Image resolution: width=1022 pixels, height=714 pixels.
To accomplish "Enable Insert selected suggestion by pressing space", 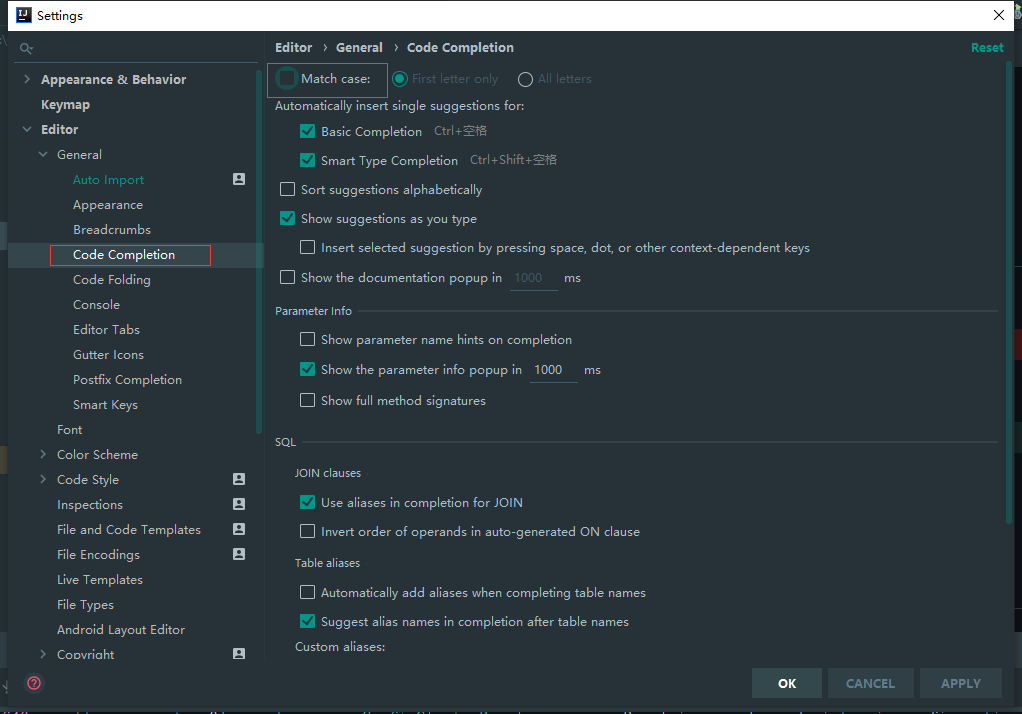I will tap(307, 247).
